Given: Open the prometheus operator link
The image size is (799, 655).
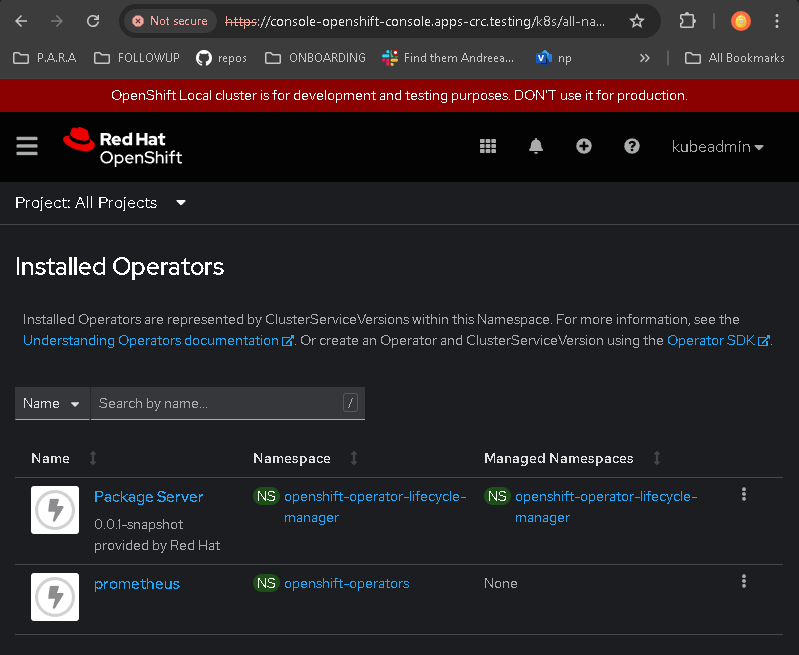Looking at the screenshot, I should pos(137,584).
